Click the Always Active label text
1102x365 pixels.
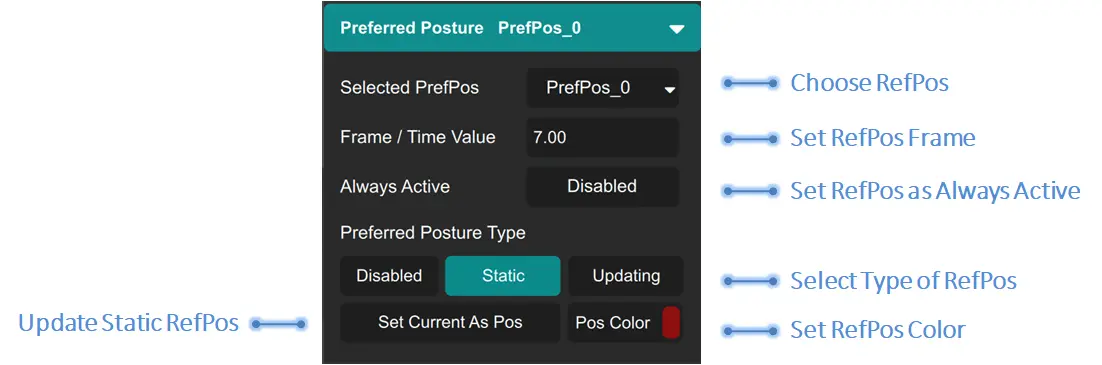[395, 187]
